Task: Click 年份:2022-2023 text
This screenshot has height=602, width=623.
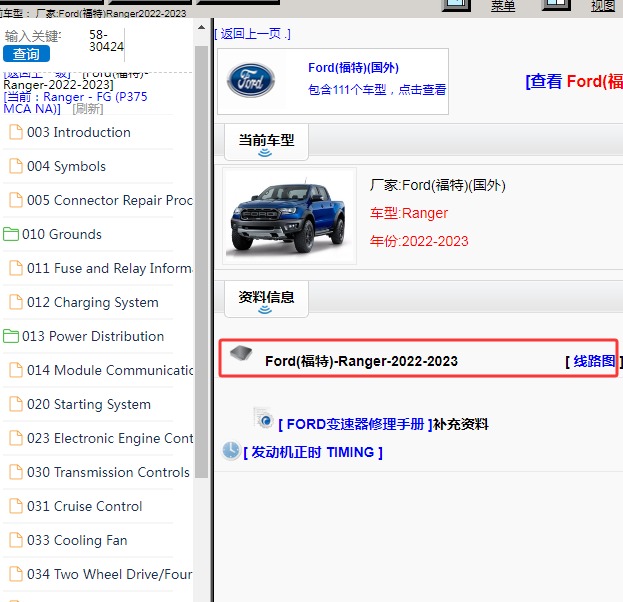Action: (x=419, y=241)
